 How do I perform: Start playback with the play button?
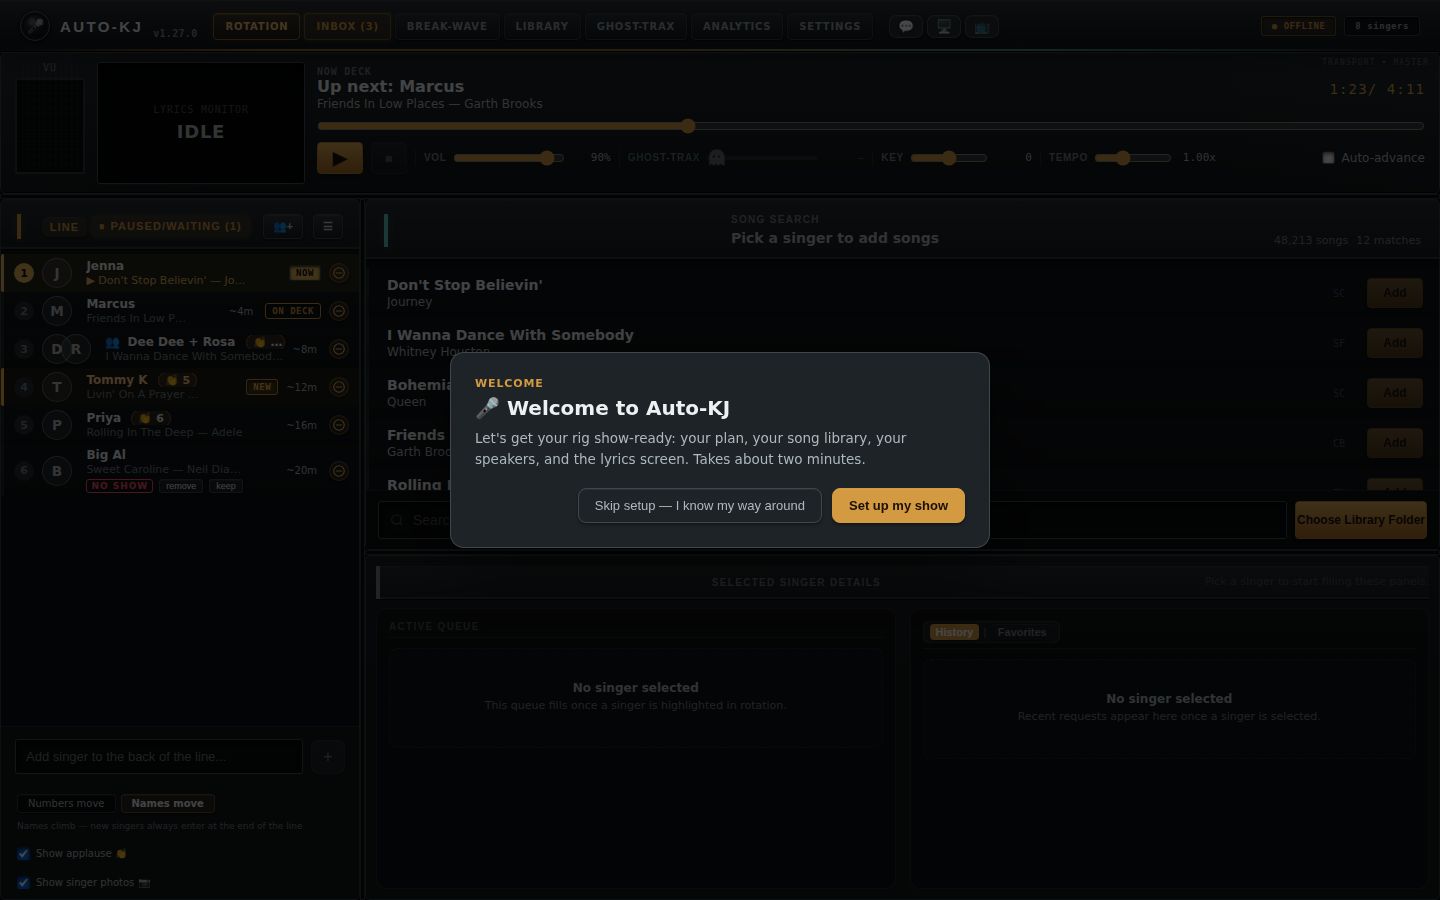(x=340, y=158)
